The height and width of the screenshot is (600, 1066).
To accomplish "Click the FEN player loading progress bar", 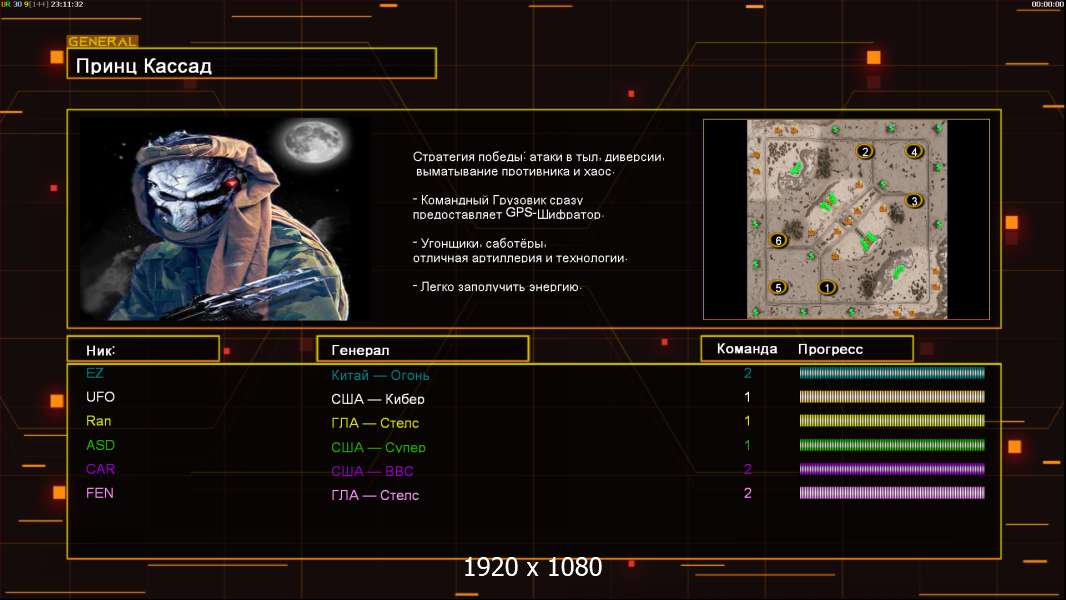I will tap(892, 493).
